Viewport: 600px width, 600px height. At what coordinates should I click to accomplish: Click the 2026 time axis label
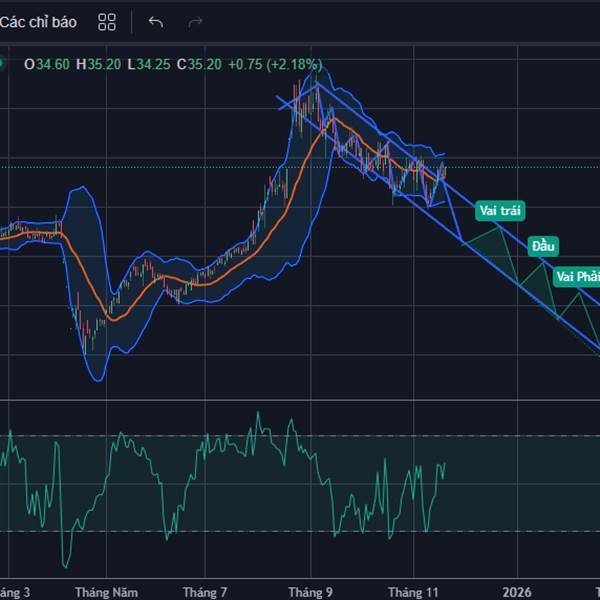click(517, 592)
